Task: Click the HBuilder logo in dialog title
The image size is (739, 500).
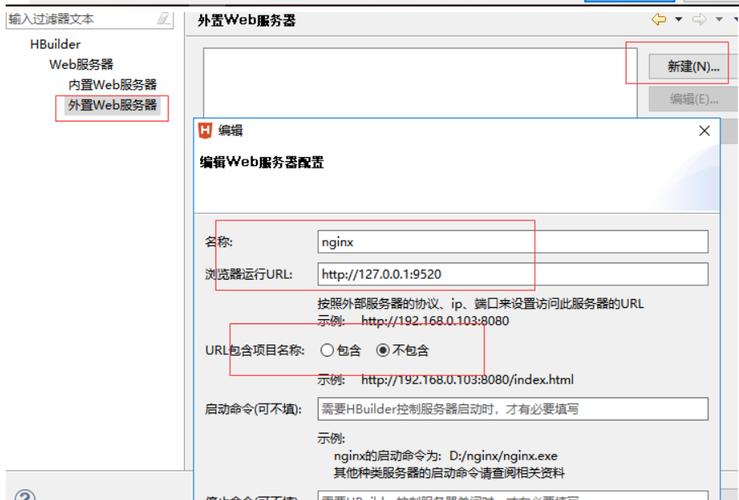Action: [205, 131]
